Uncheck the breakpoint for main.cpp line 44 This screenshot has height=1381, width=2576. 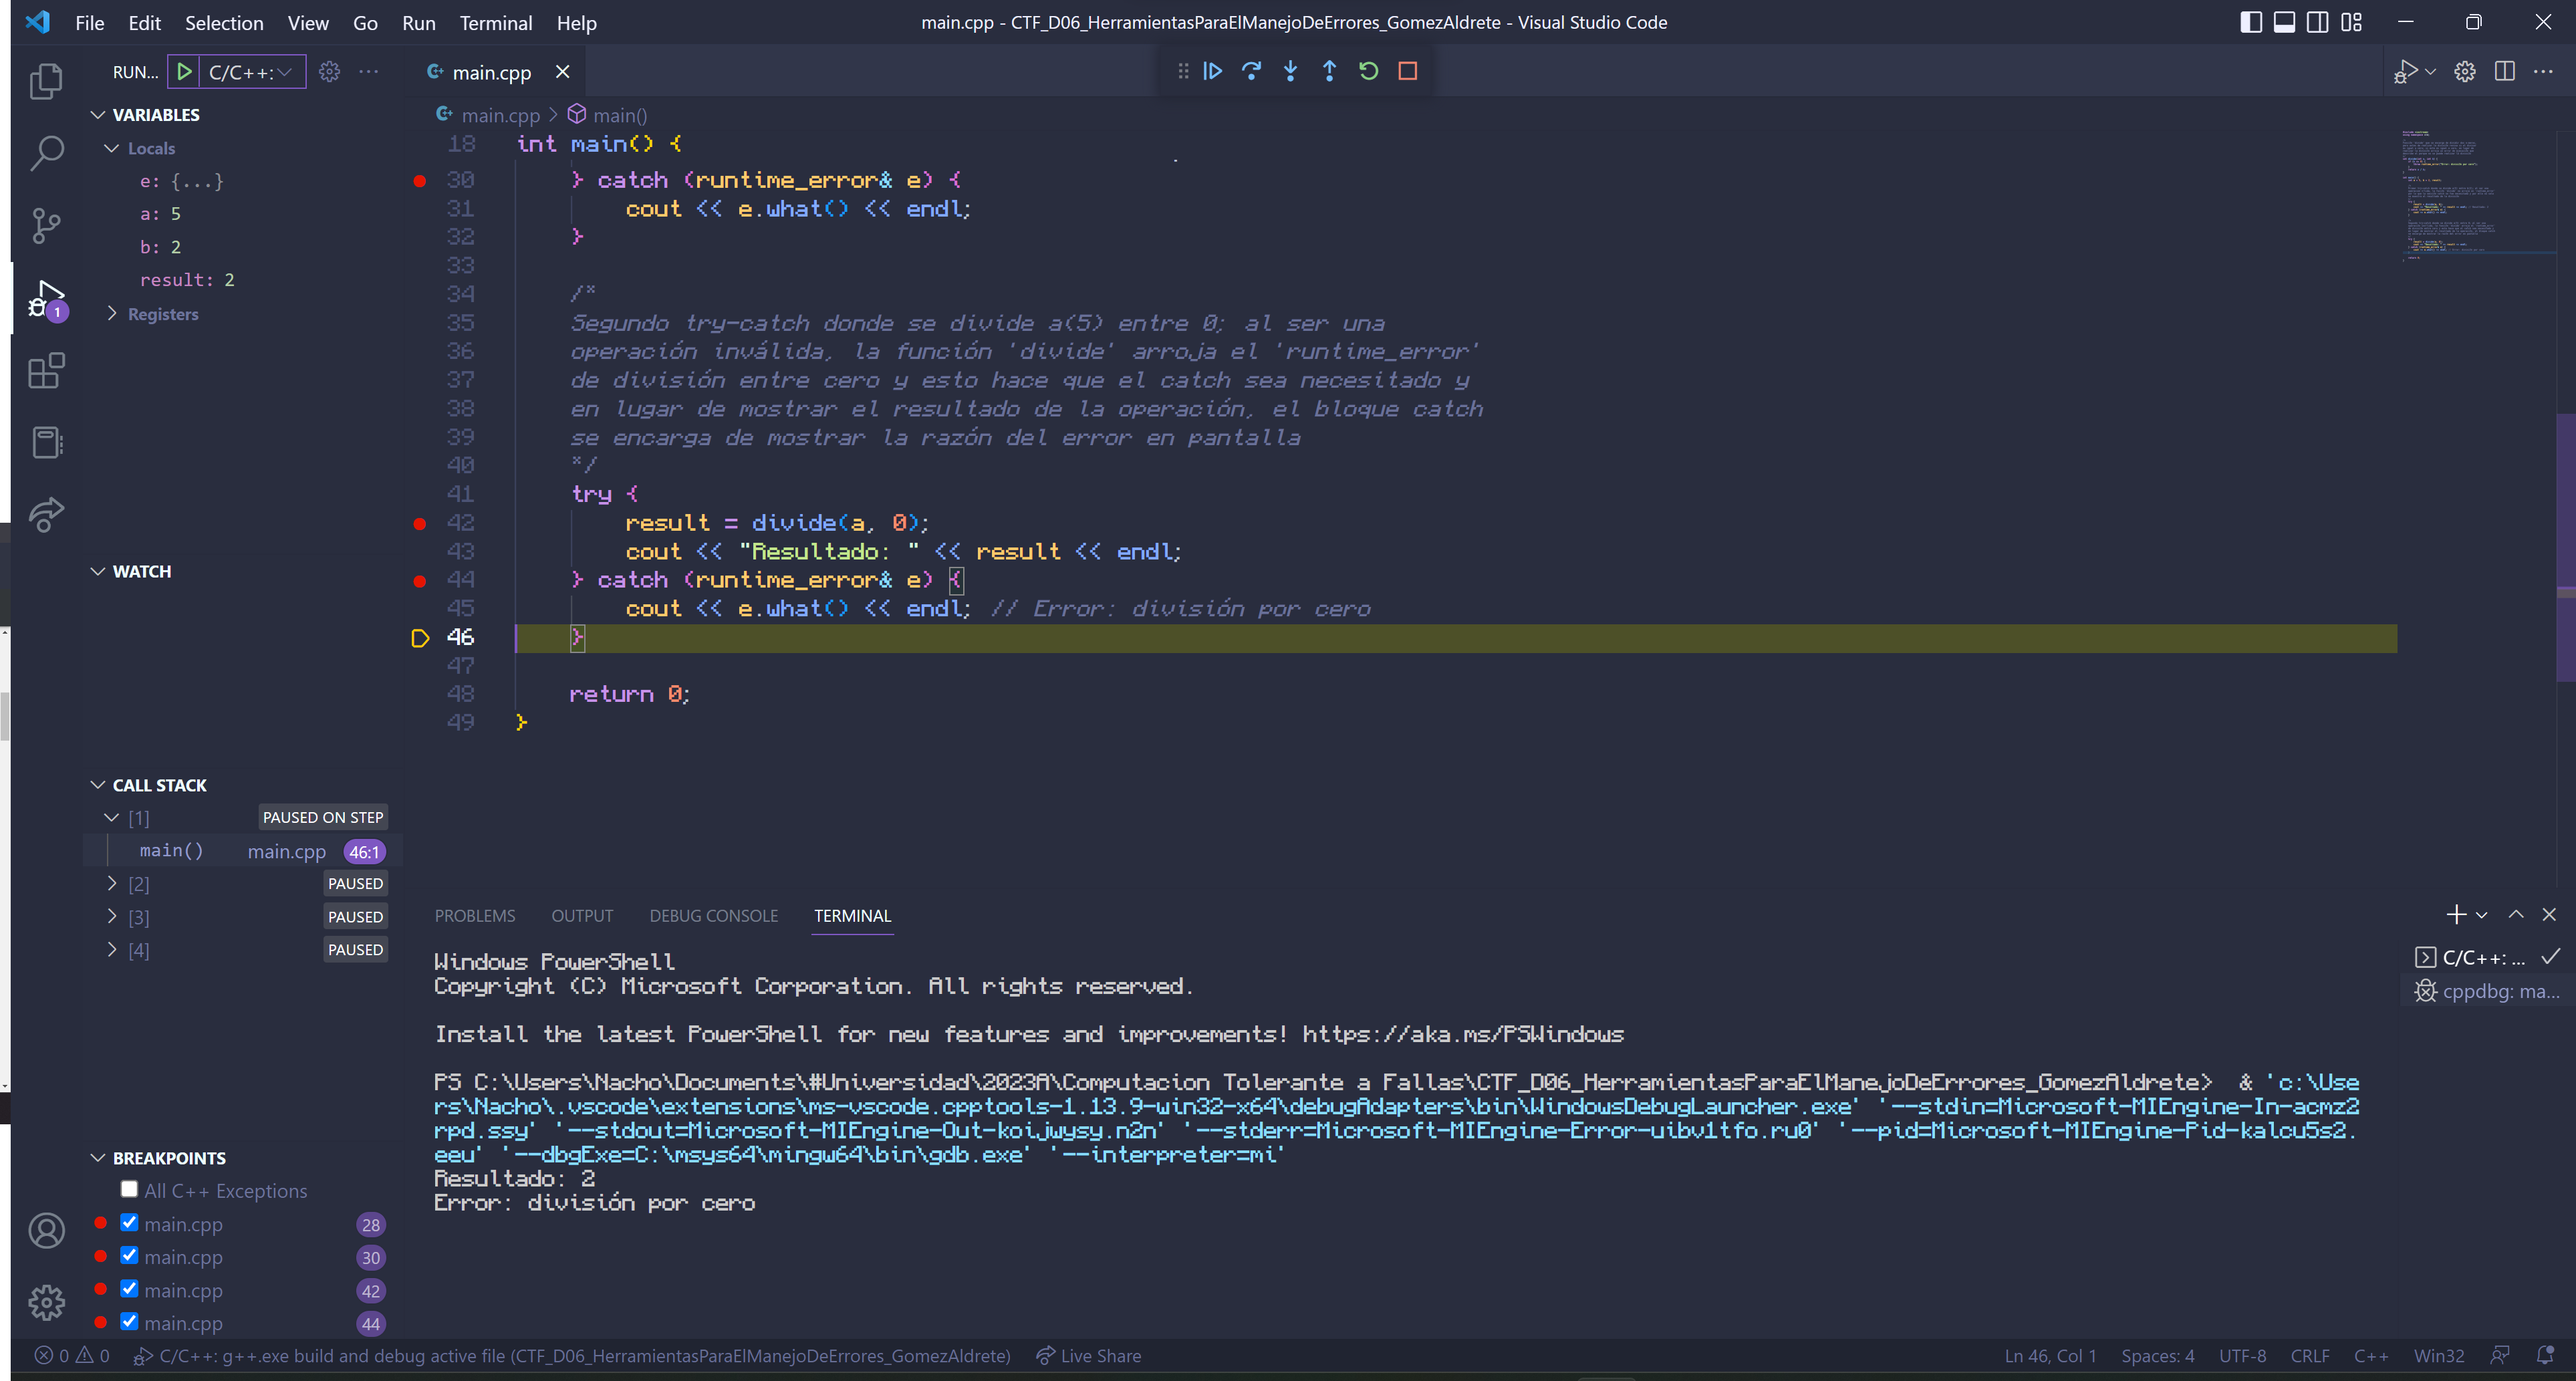tap(129, 1321)
